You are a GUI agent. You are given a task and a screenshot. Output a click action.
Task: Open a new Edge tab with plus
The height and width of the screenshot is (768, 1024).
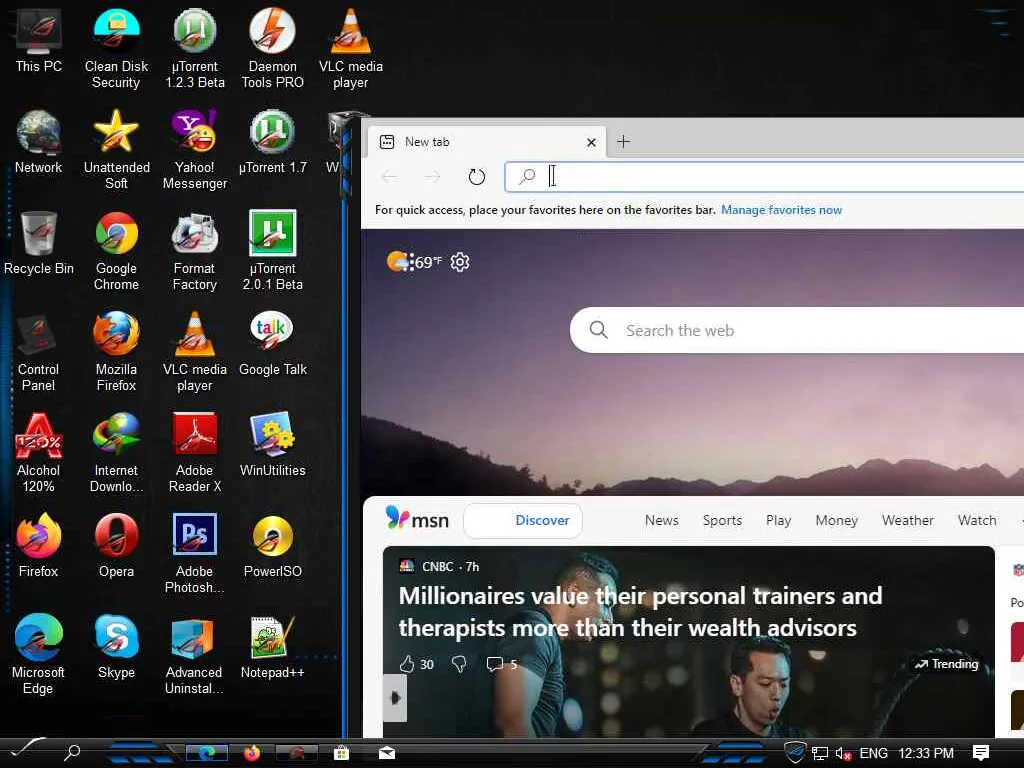click(x=624, y=142)
